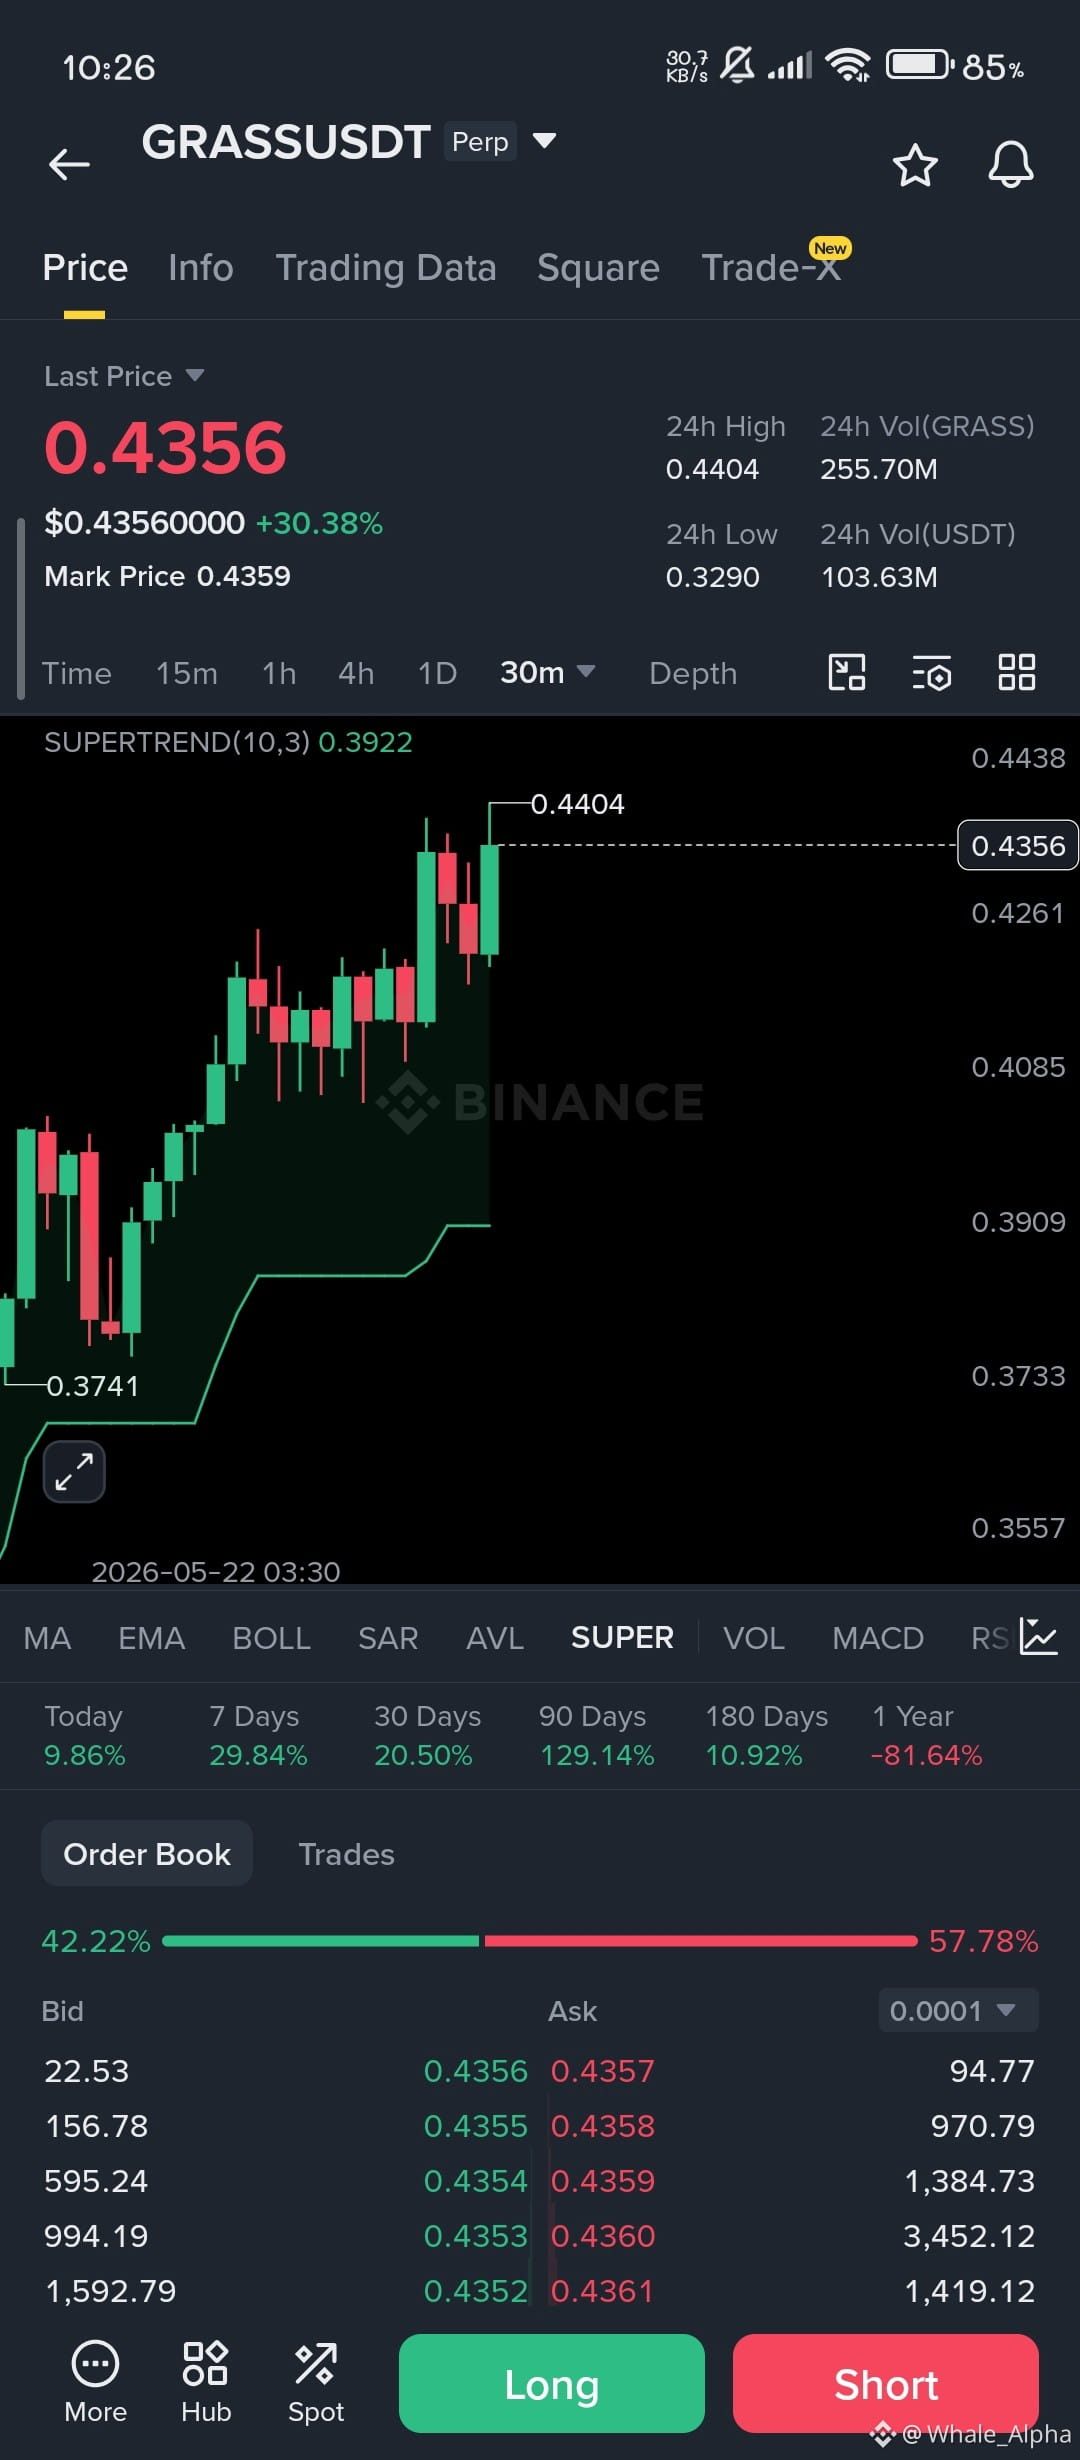Switch to Trading Data tab
The height and width of the screenshot is (2460, 1080).
tap(386, 268)
